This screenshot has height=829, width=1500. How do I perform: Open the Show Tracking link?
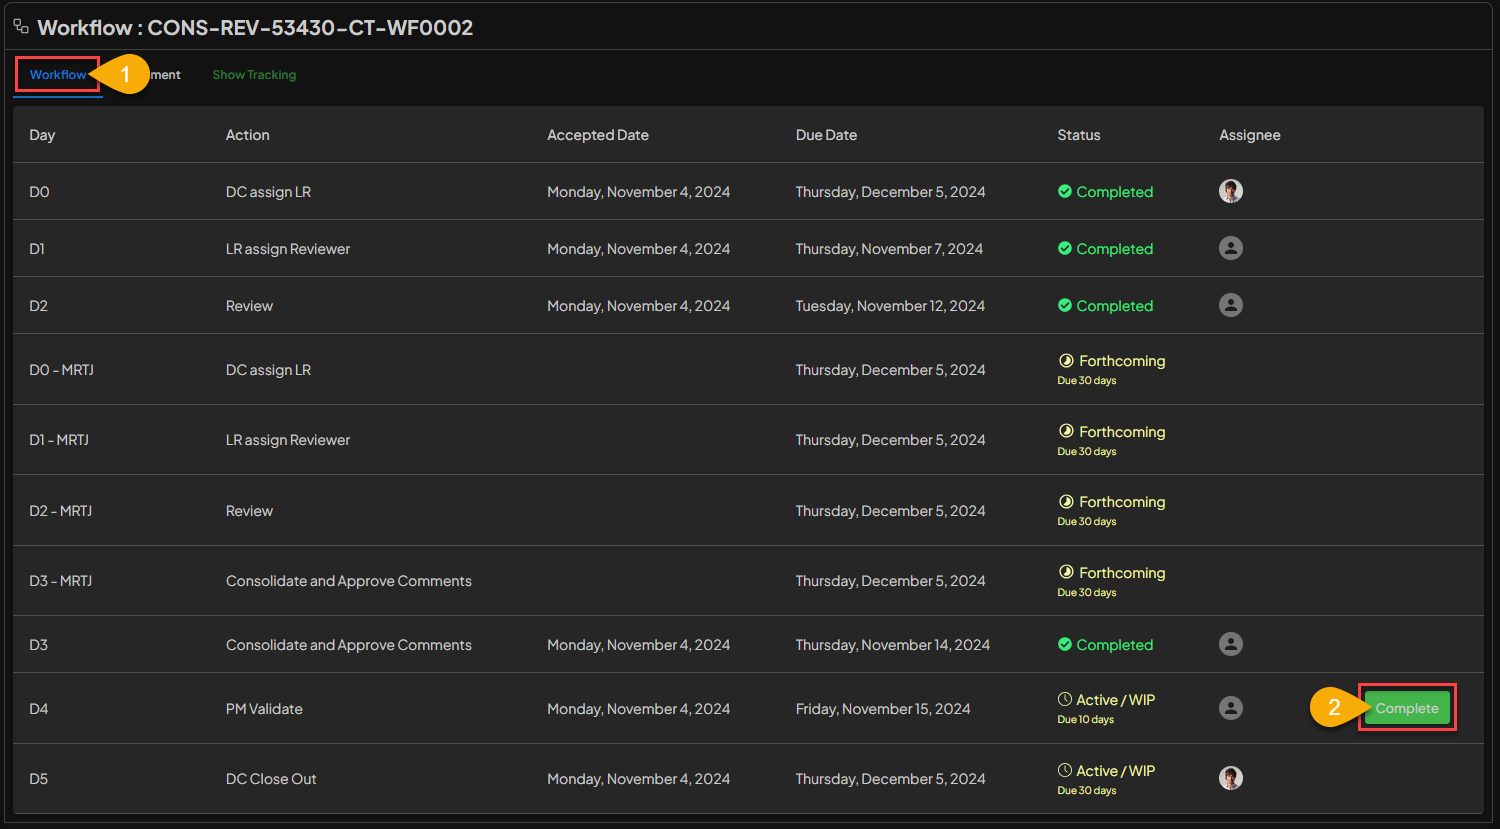254,75
